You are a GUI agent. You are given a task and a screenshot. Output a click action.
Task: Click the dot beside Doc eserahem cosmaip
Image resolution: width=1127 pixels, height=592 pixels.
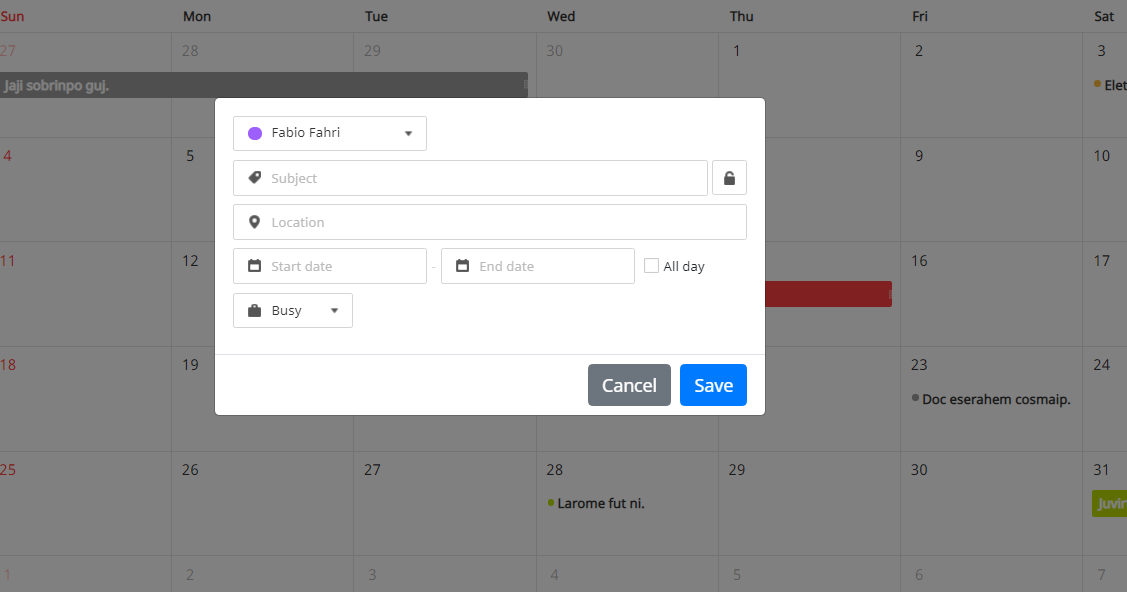point(913,398)
